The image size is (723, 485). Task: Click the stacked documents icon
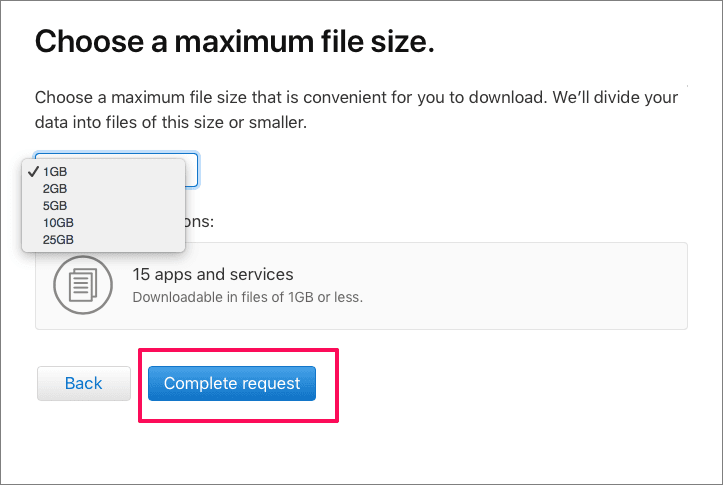point(76,284)
